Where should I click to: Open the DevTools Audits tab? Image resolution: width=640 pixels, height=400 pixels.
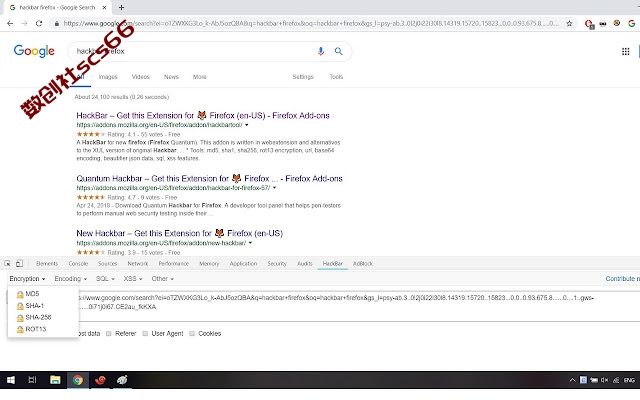304,264
